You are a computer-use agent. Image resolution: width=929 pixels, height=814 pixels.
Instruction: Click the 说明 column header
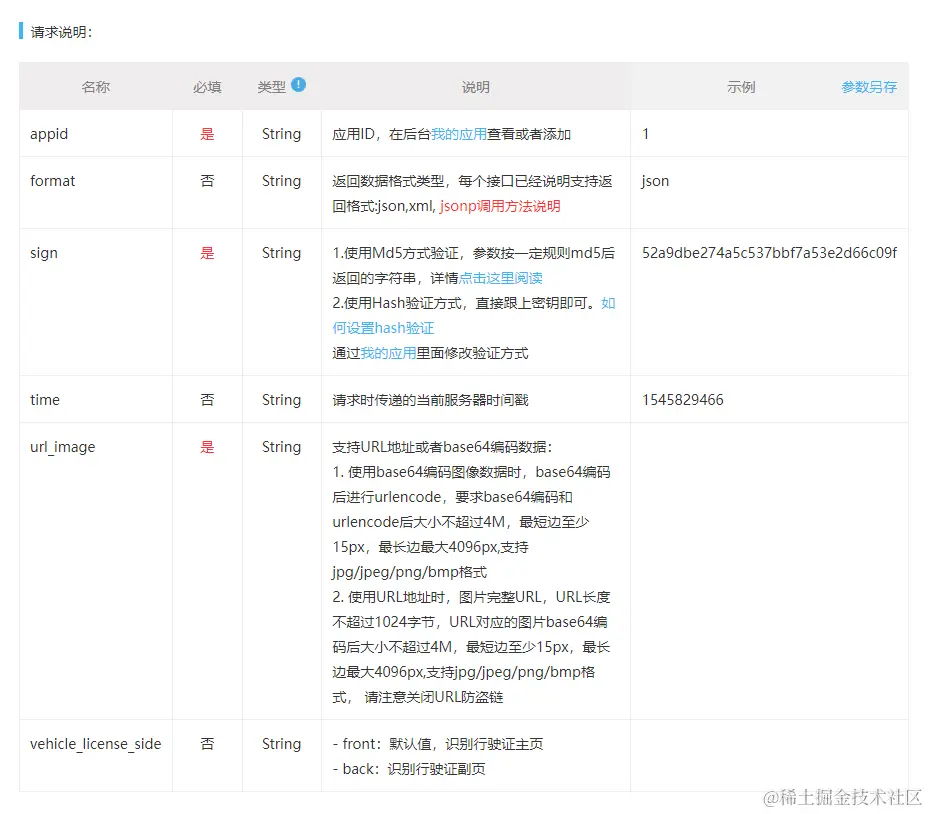pyautogui.click(x=476, y=87)
